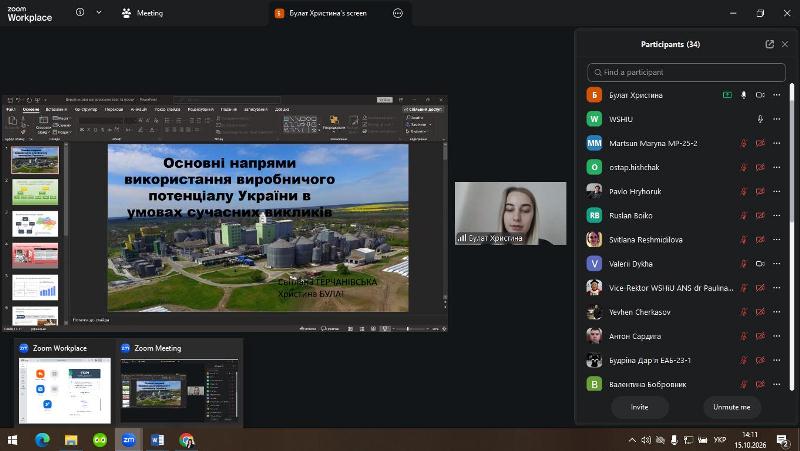Click the Invite button
Viewport: 800px width, 451px height.
639,407
